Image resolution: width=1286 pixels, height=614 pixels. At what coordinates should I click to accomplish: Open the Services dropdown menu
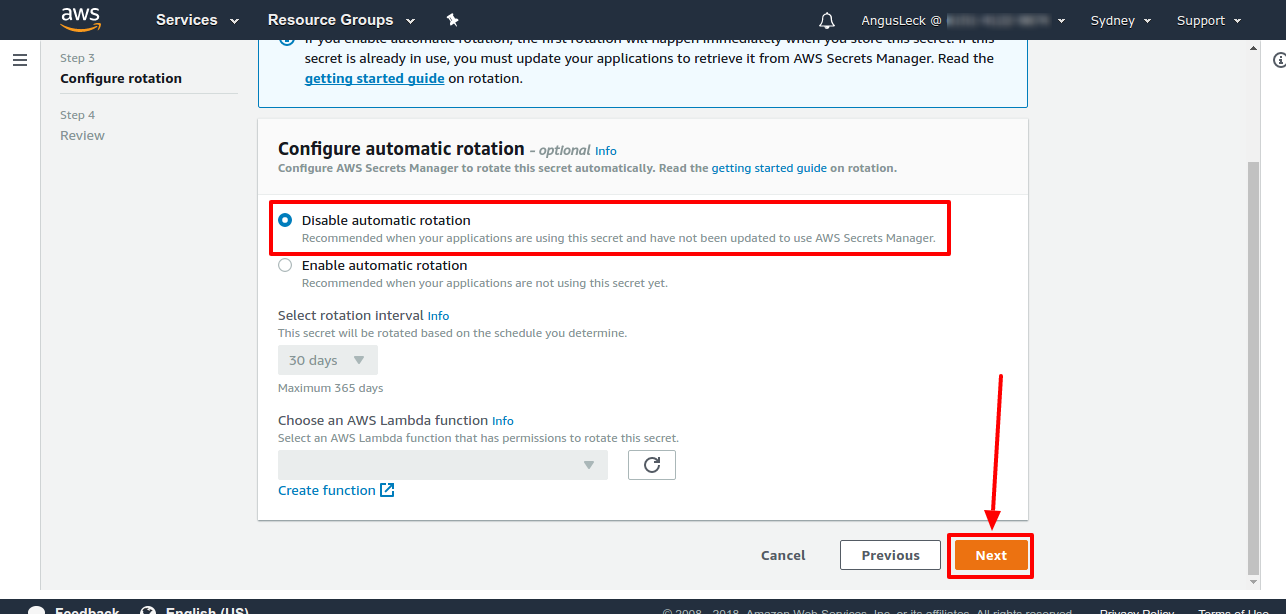tap(197, 20)
